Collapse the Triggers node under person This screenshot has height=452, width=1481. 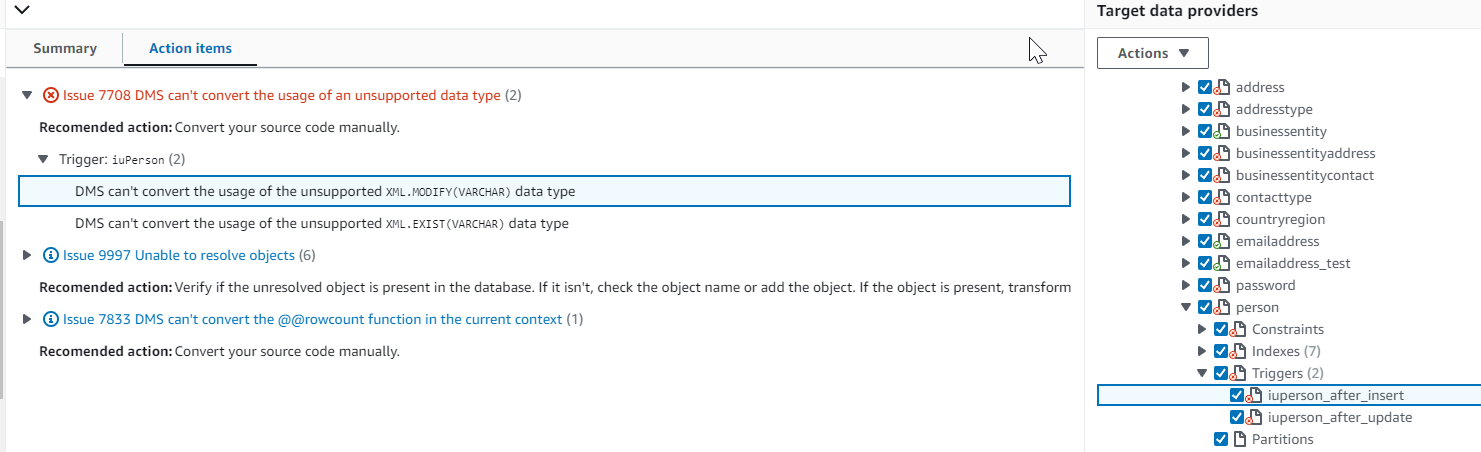click(1203, 373)
